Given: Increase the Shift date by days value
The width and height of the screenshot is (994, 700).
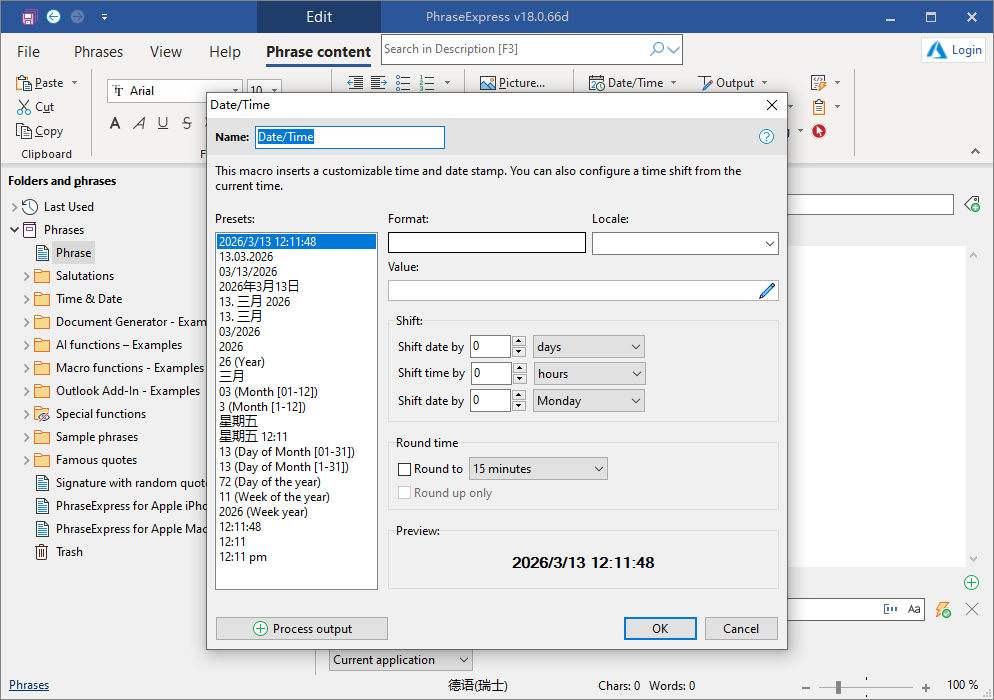Looking at the screenshot, I should click(x=518, y=342).
